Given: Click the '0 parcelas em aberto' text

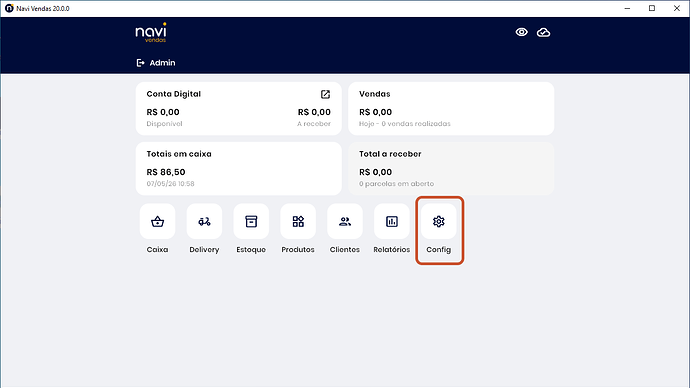Looking at the screenshot, I should (x=396, y=184).
